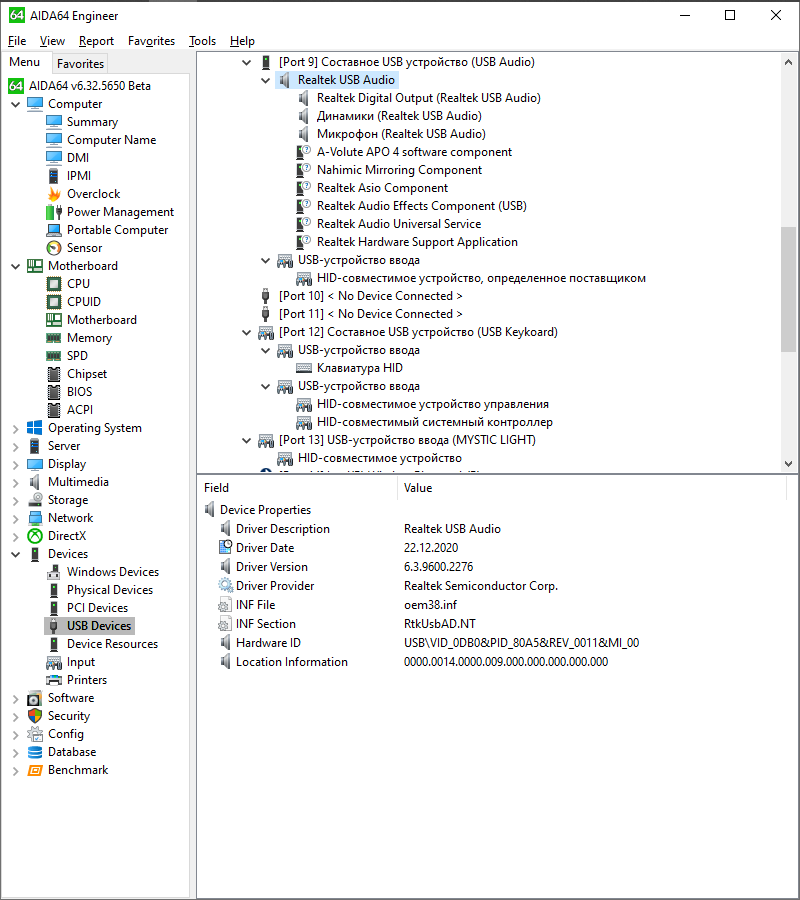Viewport: 800px width, 900px height.
Task: Expand the Operating System node
Action: point(16,428)
